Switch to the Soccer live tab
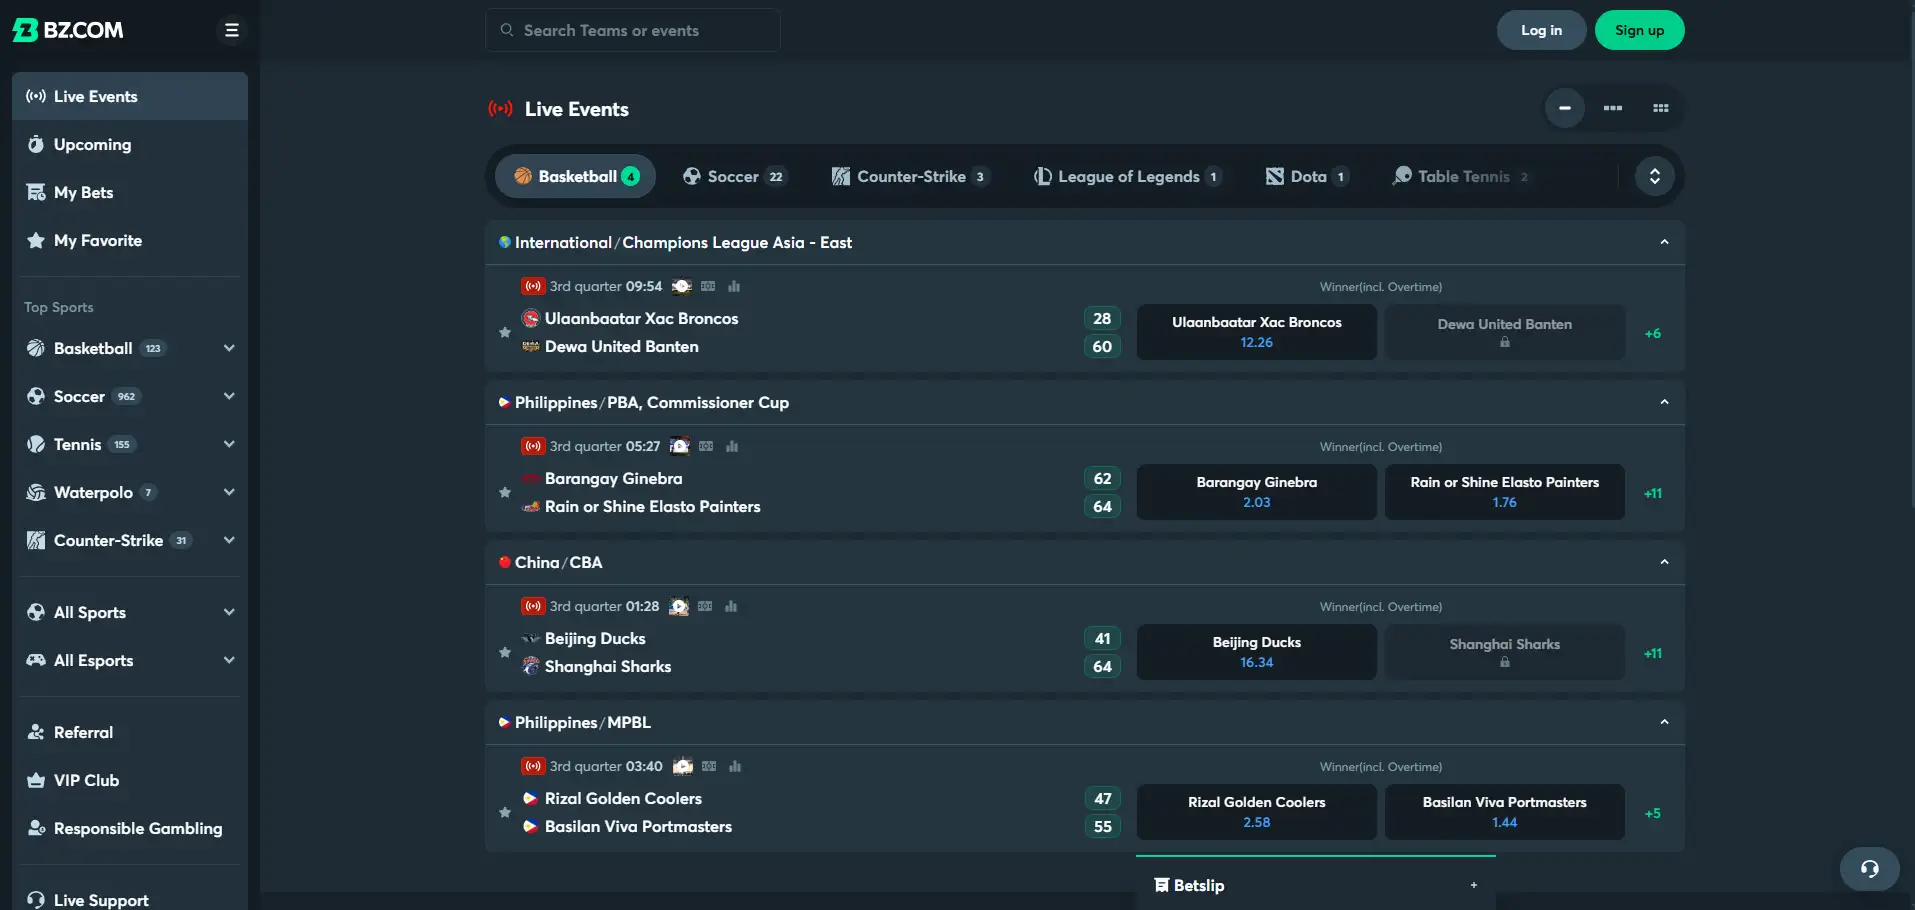The width and height of the screenshot is (1915, 910). [735, 176]
